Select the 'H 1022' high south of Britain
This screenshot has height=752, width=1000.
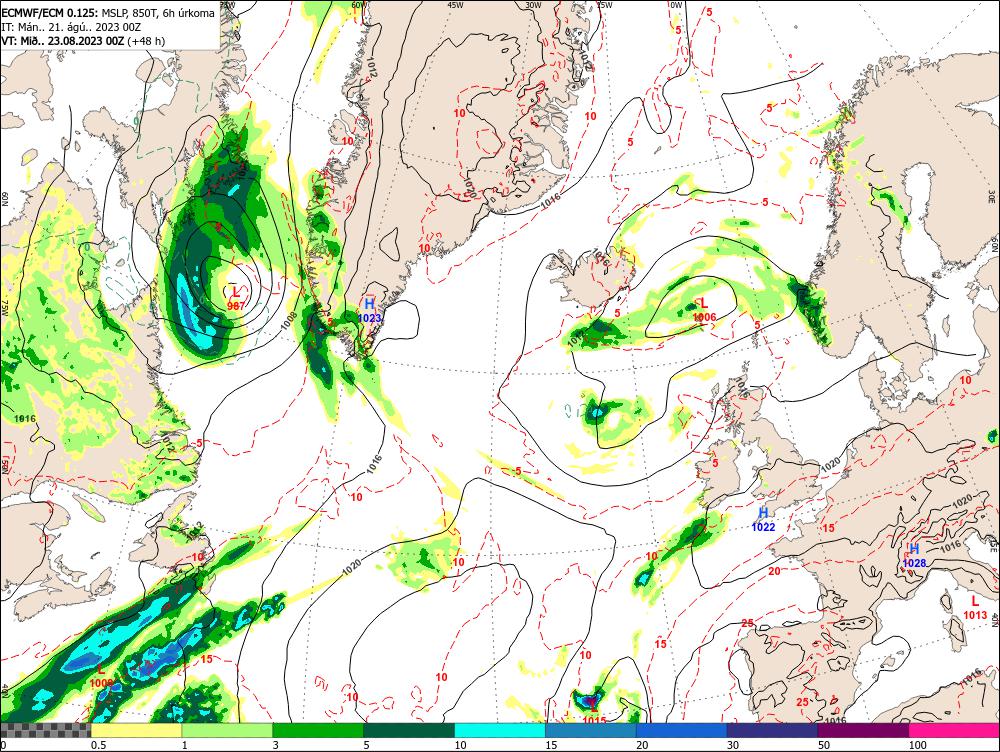pos(763,519)
